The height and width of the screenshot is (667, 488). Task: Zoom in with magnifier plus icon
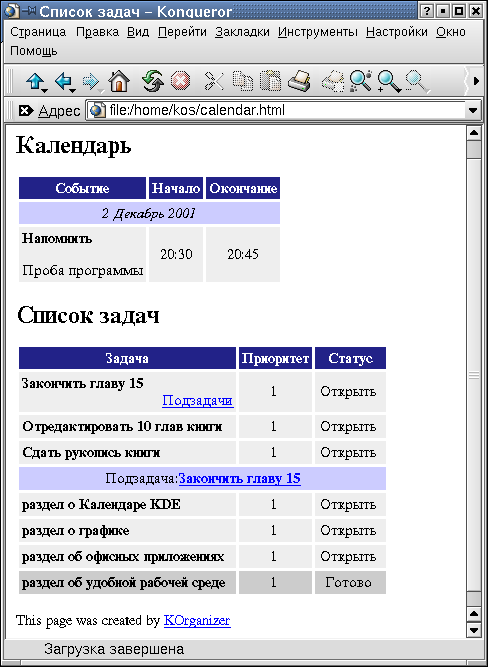389,82
